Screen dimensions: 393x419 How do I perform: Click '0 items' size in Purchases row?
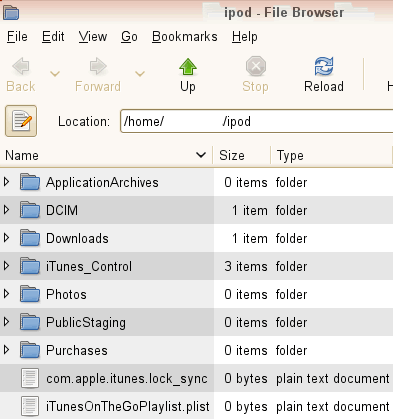pos(246,350)
